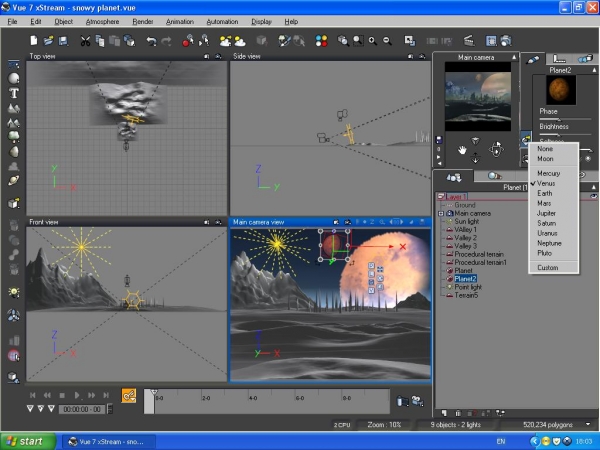
Task: Choose Moon from the planet list
Action: pos(553,158)
